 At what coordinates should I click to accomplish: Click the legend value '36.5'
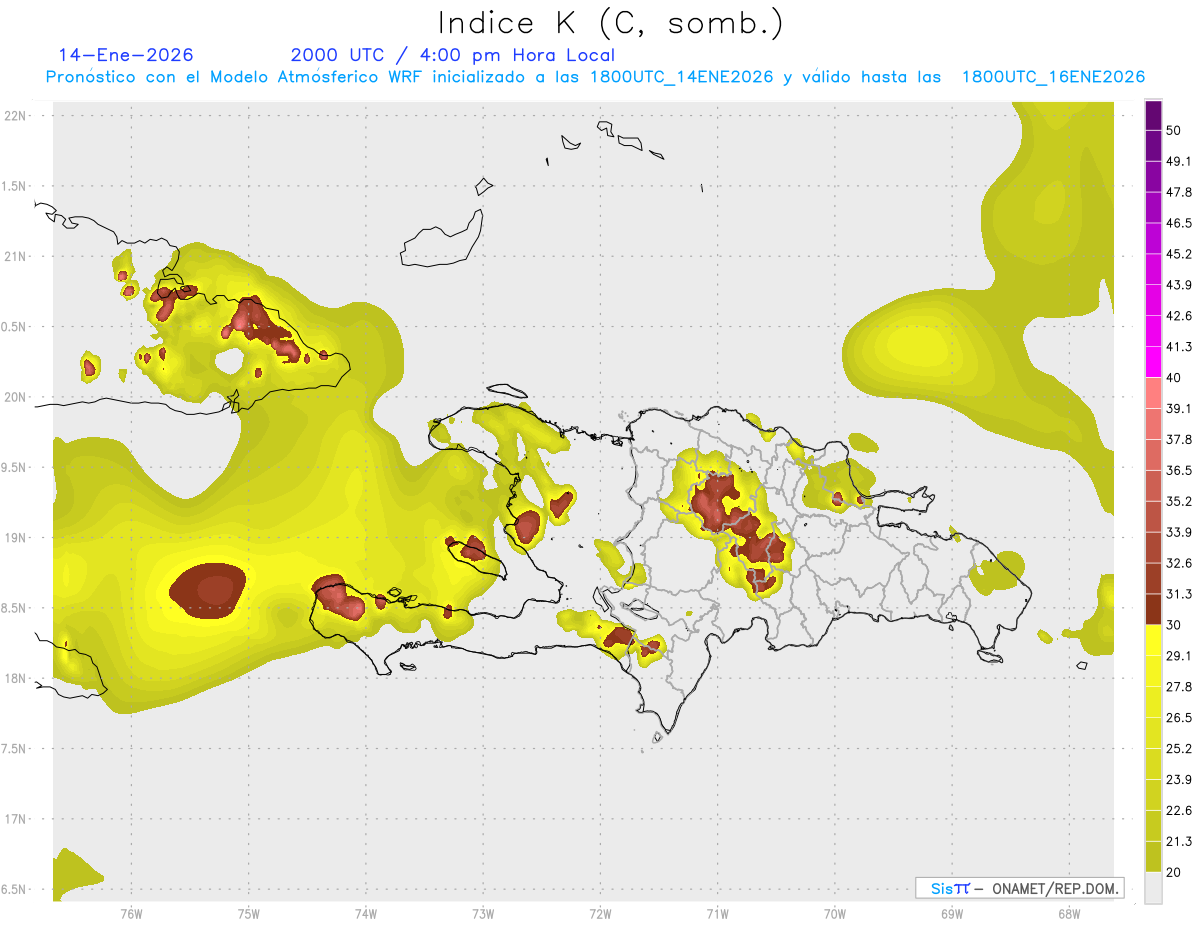1179,470
